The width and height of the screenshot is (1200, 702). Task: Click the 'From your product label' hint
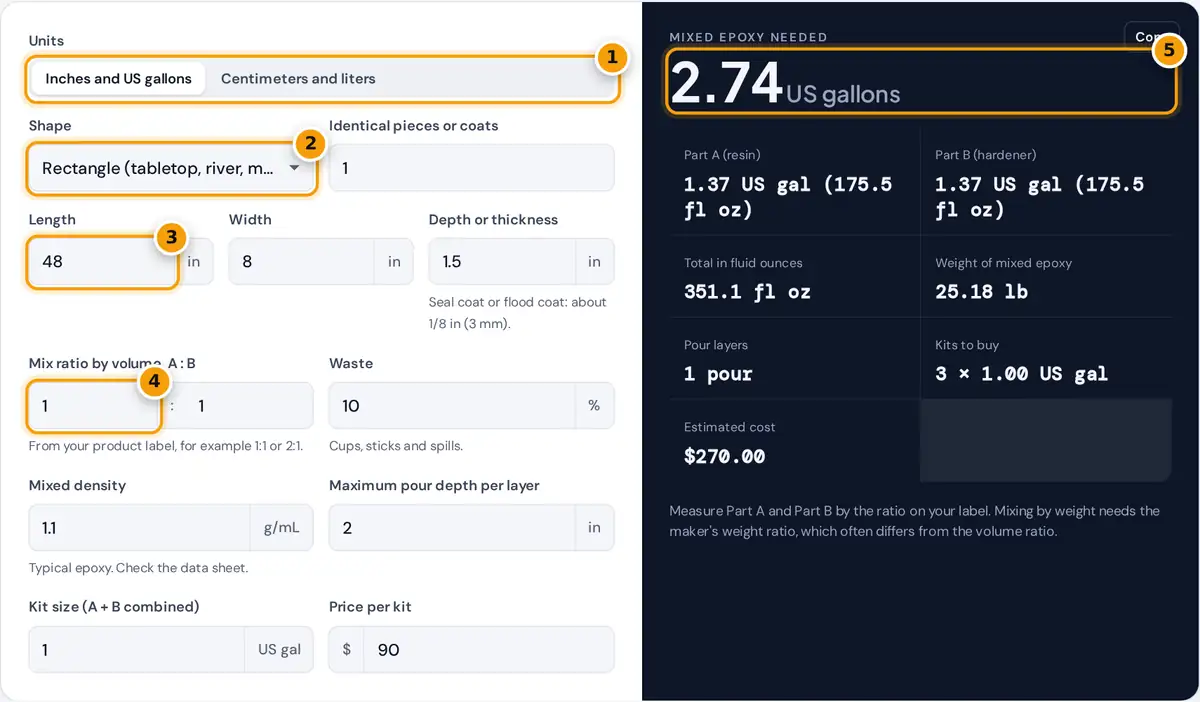(x=166, y=445)
